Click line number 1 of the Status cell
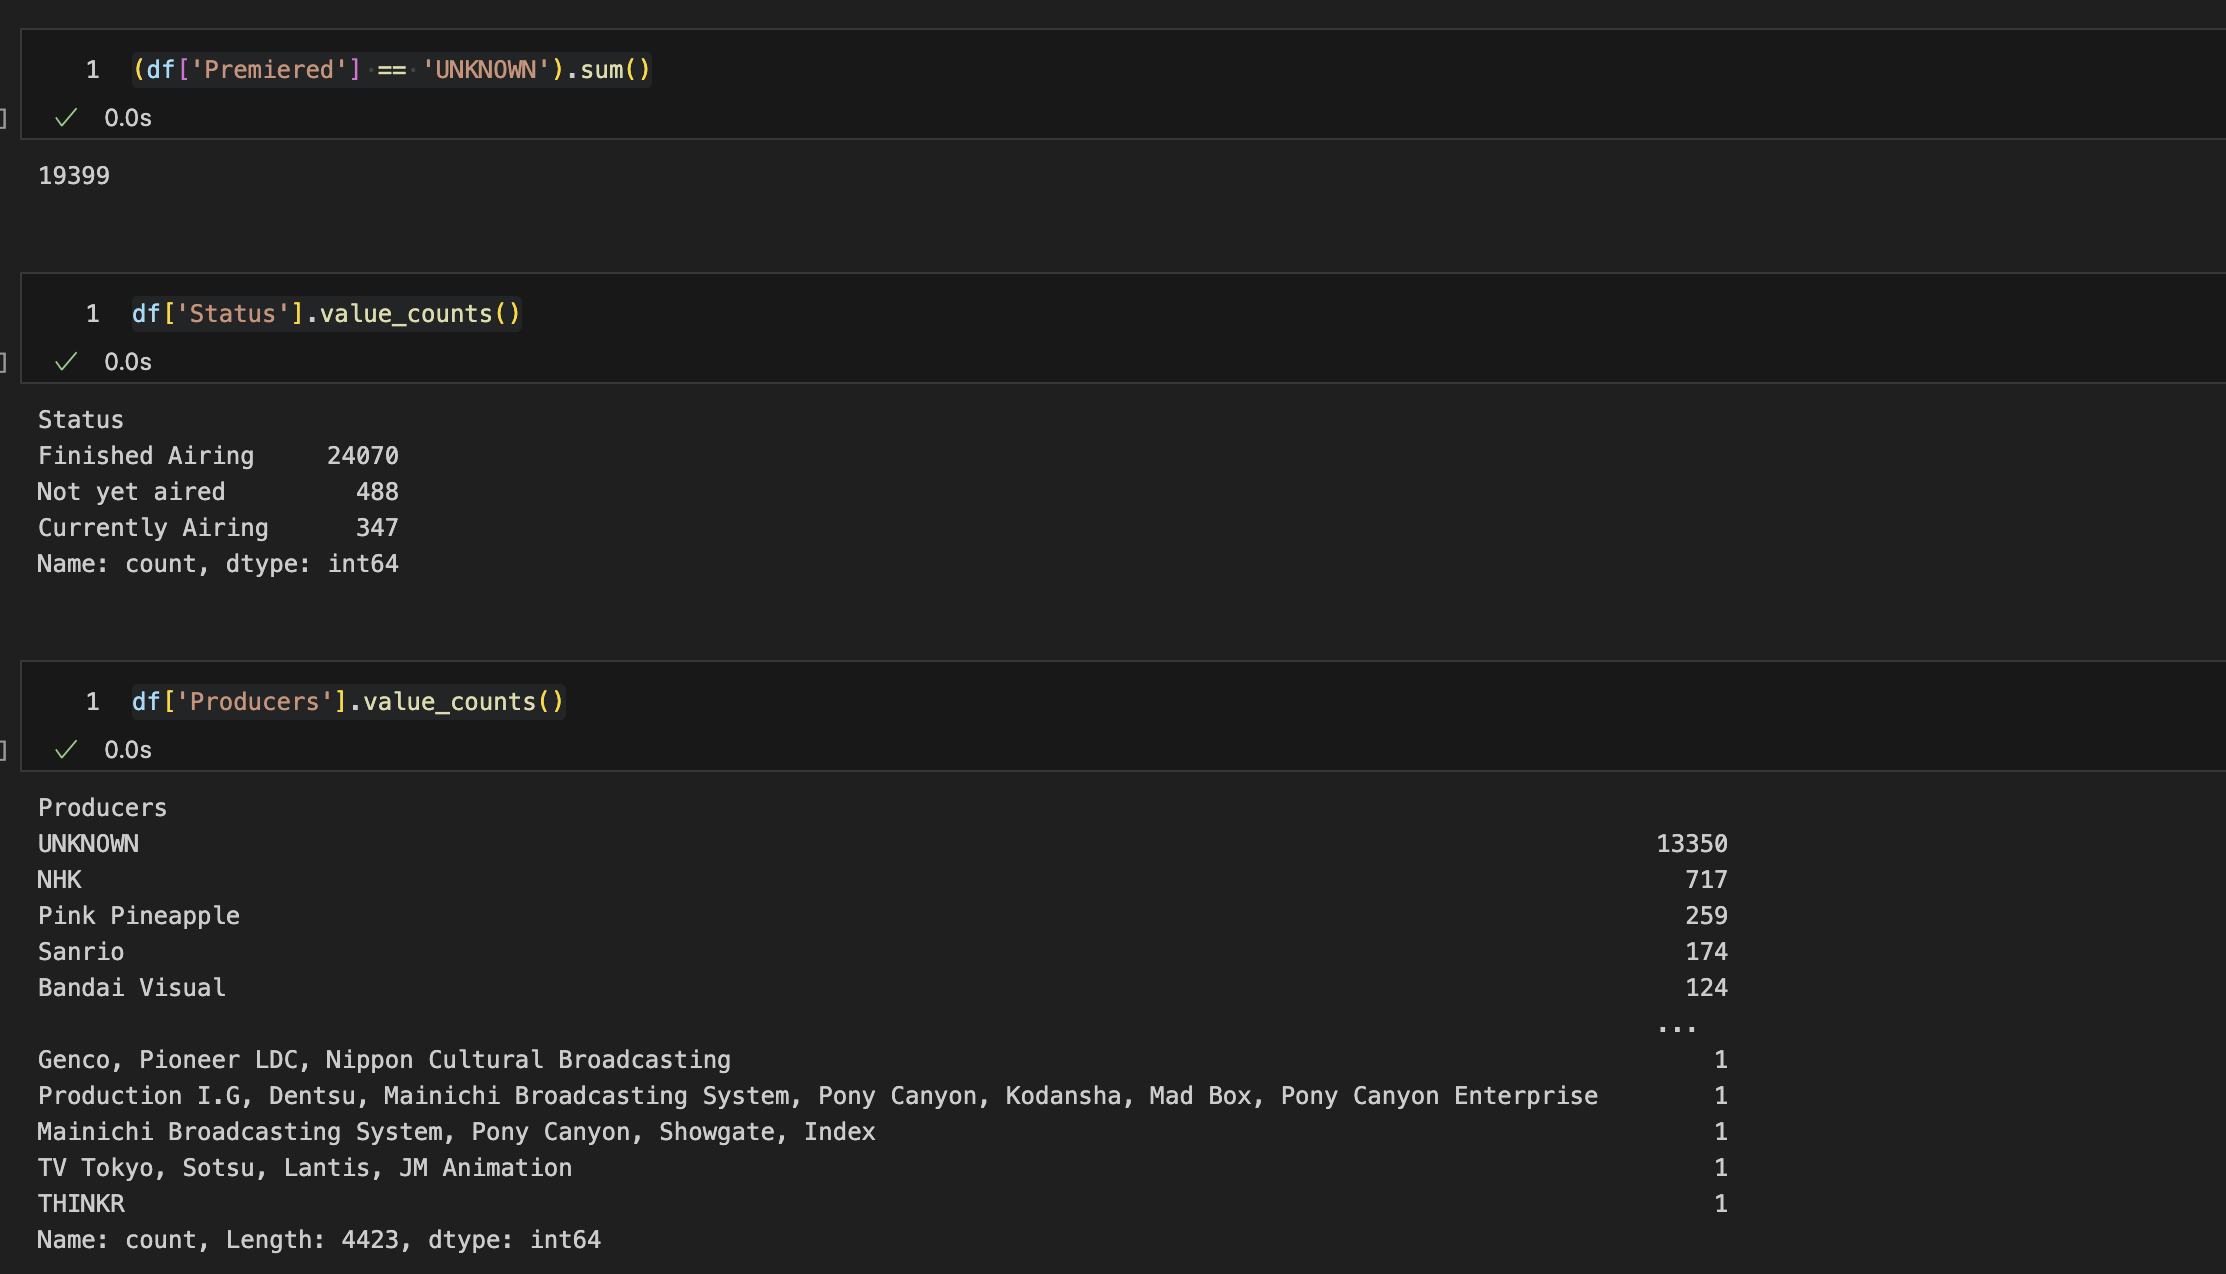This screenshot has height=1274, width=2226. point(93,314)
